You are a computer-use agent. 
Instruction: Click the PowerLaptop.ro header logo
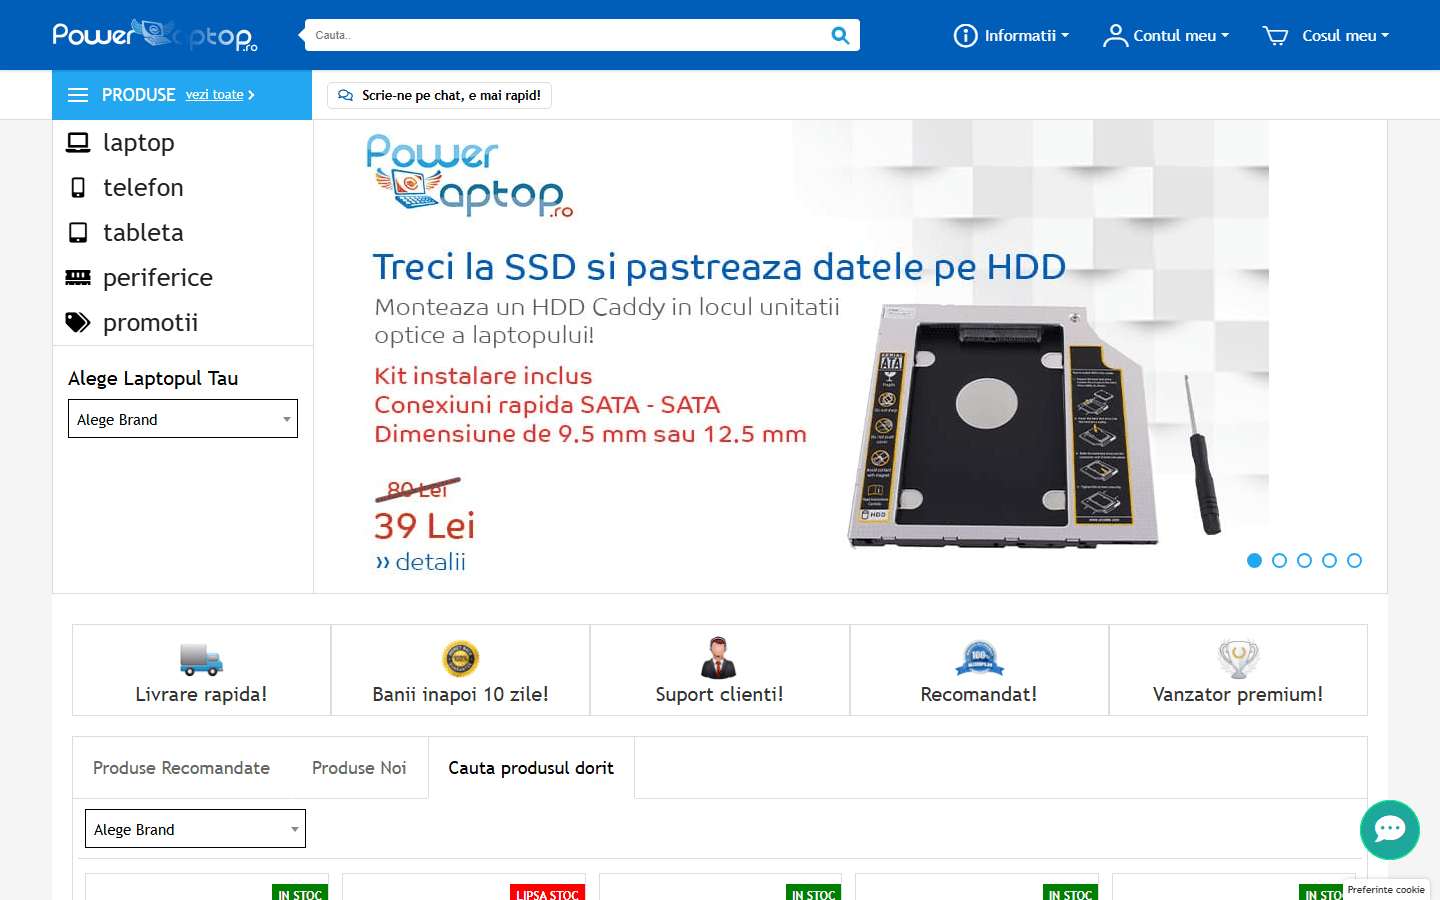pyautogui.click(x=155, y=35)
